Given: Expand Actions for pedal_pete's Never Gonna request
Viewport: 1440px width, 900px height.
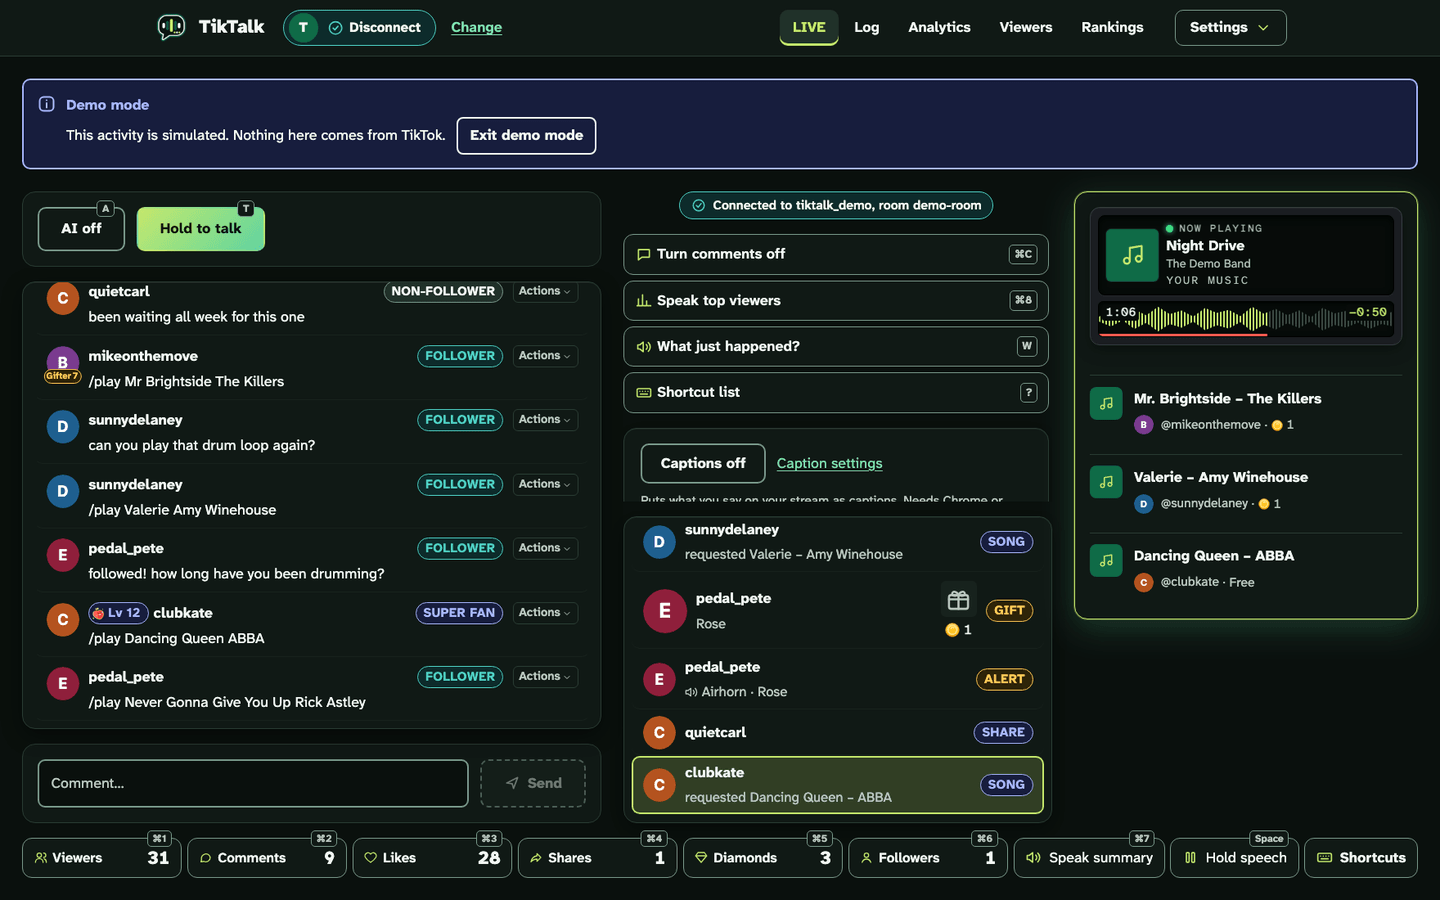Looking at the screenshot, I should (x=545, y=677).
